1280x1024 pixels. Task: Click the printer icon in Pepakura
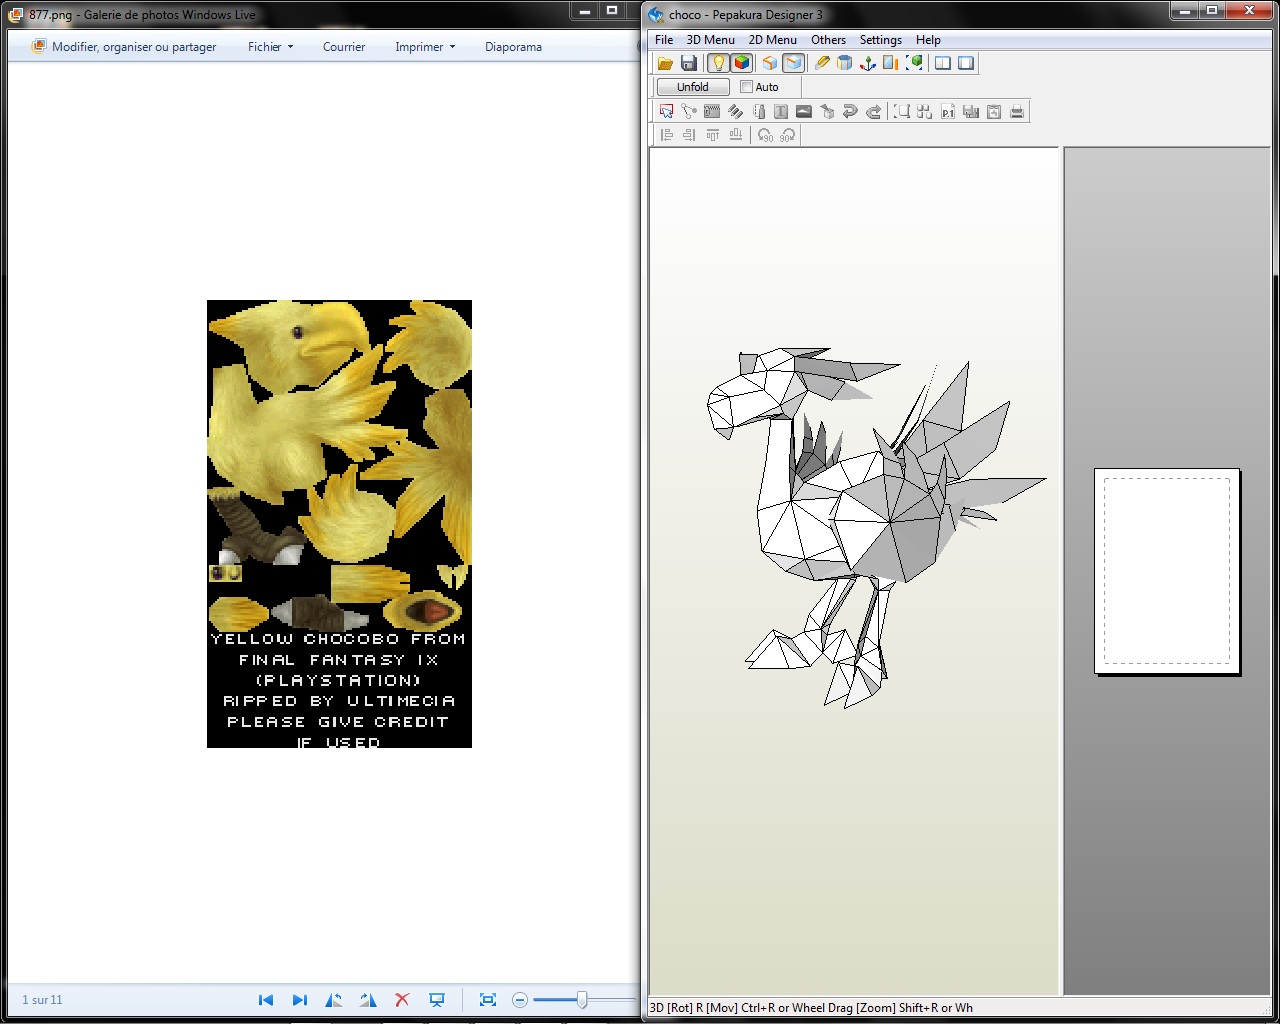pos(1017,112)
